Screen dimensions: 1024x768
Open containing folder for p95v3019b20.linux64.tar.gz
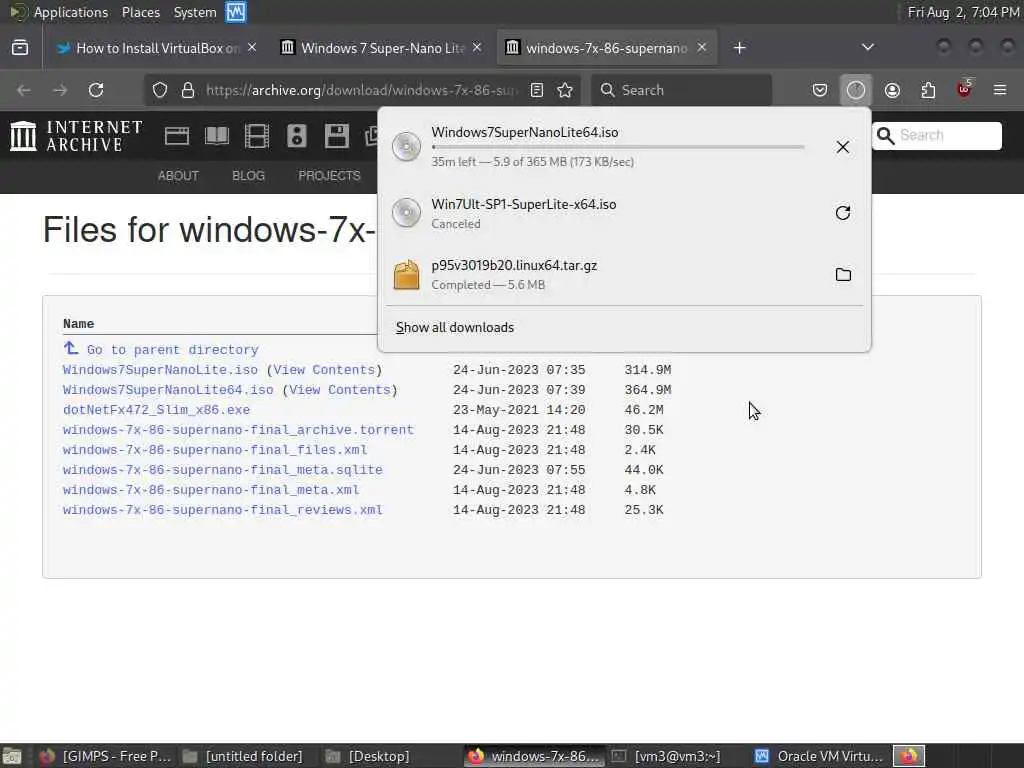pyautogui.click(x=843, y=274)
